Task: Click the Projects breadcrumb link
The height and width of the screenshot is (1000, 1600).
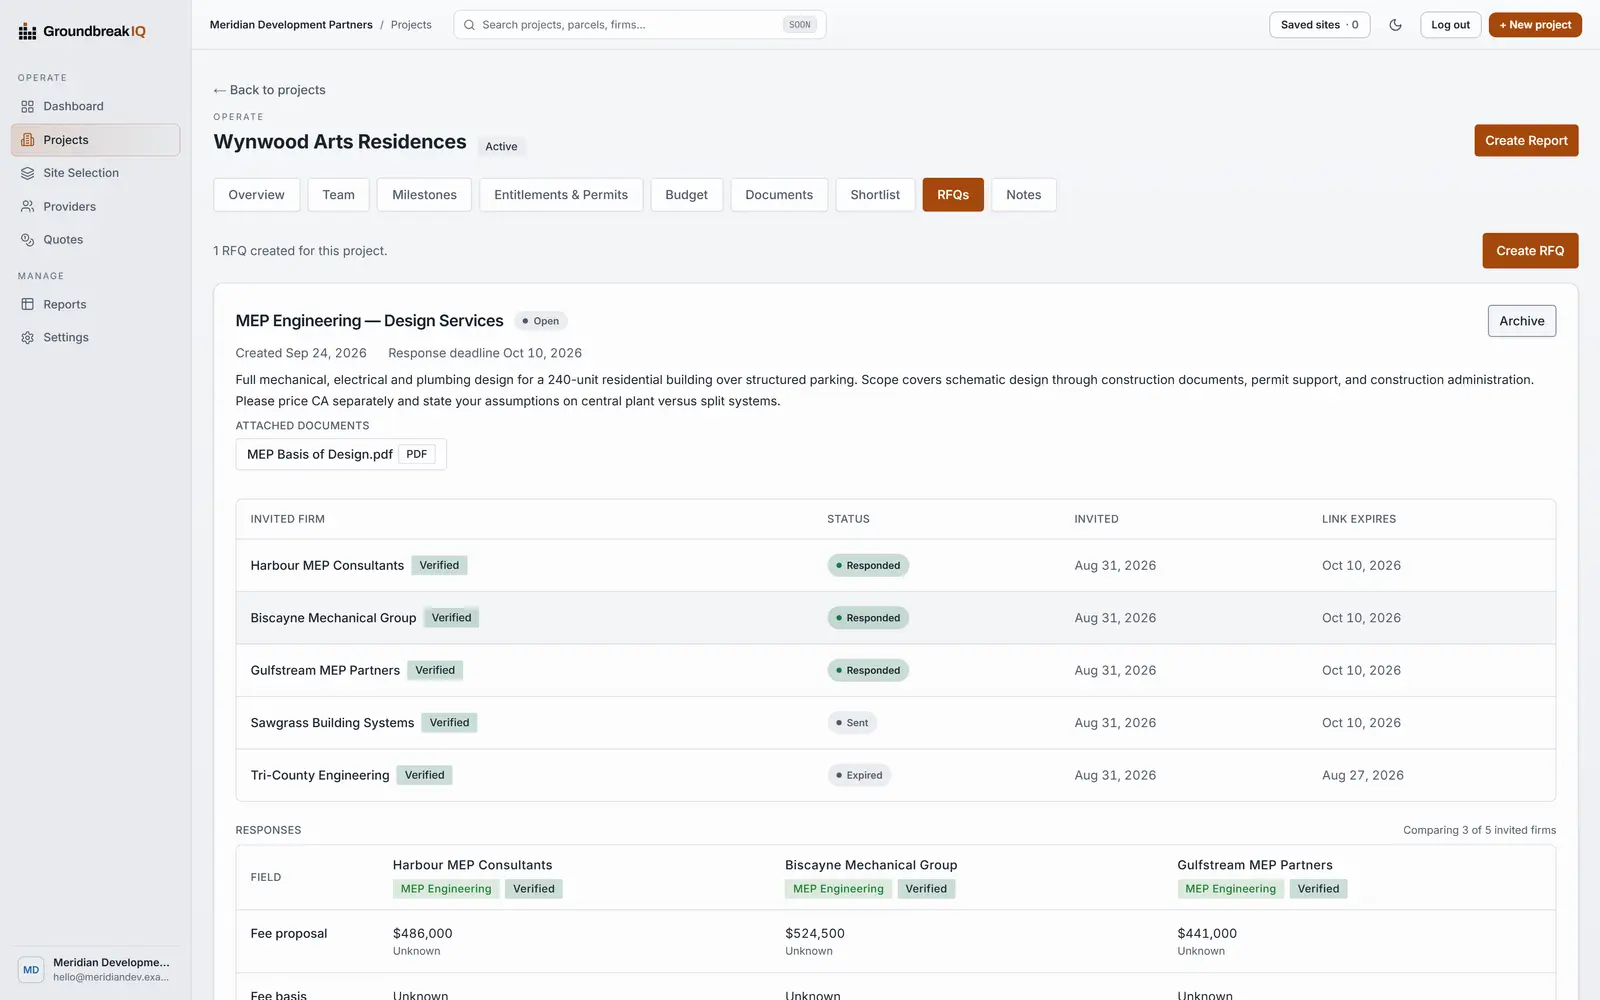Action: click(x=411, y=25)
